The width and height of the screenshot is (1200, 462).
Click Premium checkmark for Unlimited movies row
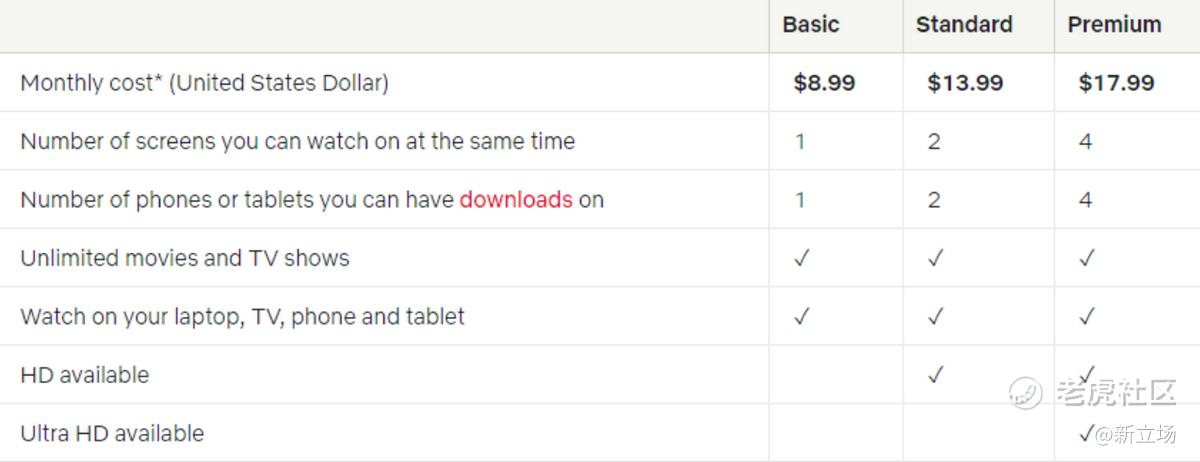point(1087,258)
